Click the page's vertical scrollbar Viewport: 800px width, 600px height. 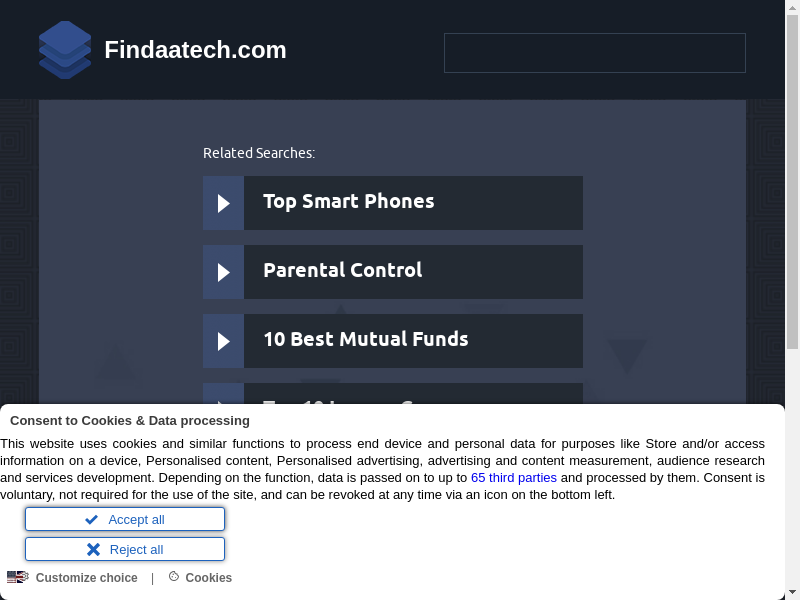[793, 200]
